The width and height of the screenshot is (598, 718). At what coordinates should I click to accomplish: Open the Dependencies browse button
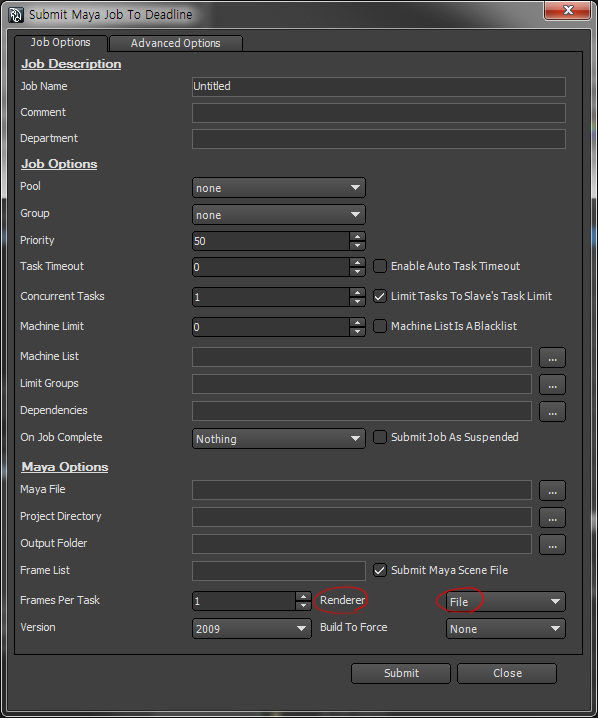552,411
